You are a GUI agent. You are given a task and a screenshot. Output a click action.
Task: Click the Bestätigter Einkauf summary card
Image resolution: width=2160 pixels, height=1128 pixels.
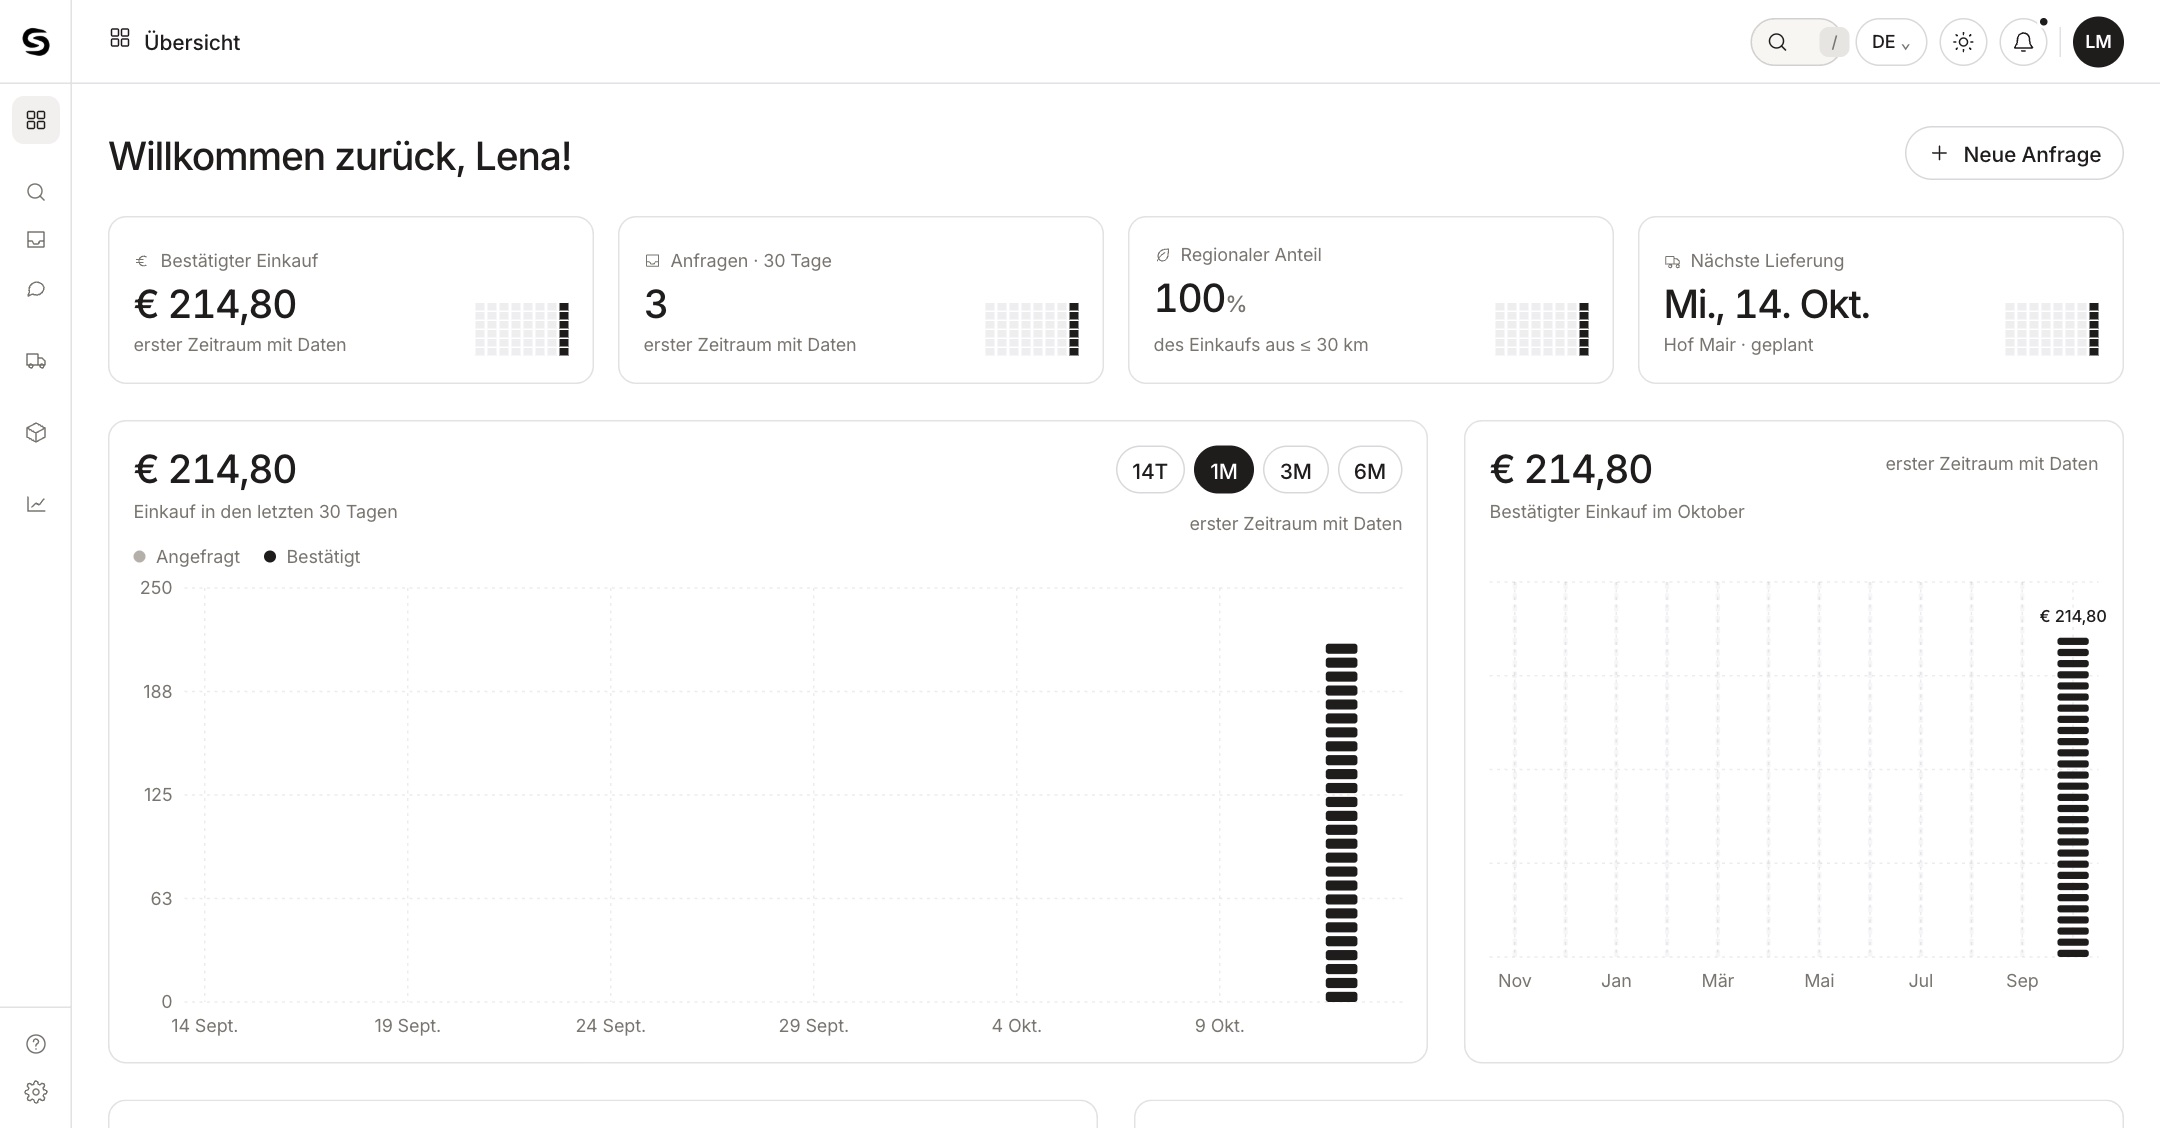(x=351, y=300)
